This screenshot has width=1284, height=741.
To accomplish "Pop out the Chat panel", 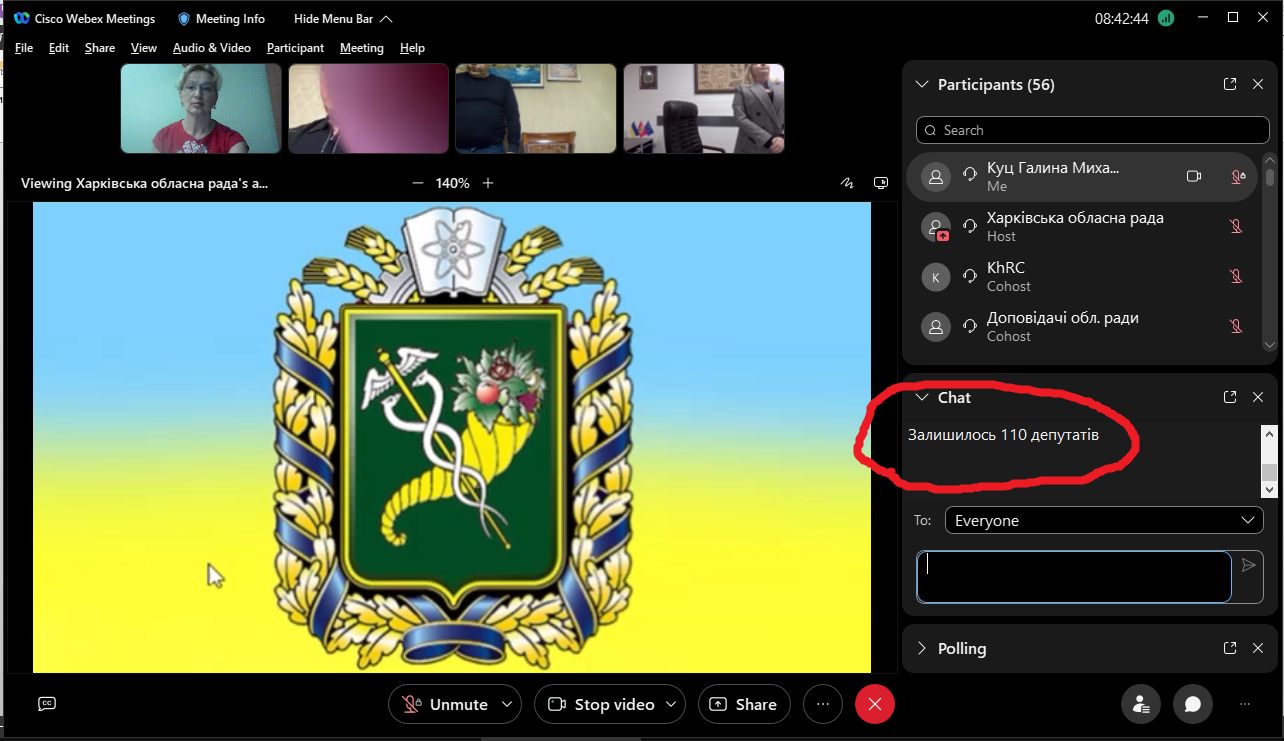I will 1230,397.
